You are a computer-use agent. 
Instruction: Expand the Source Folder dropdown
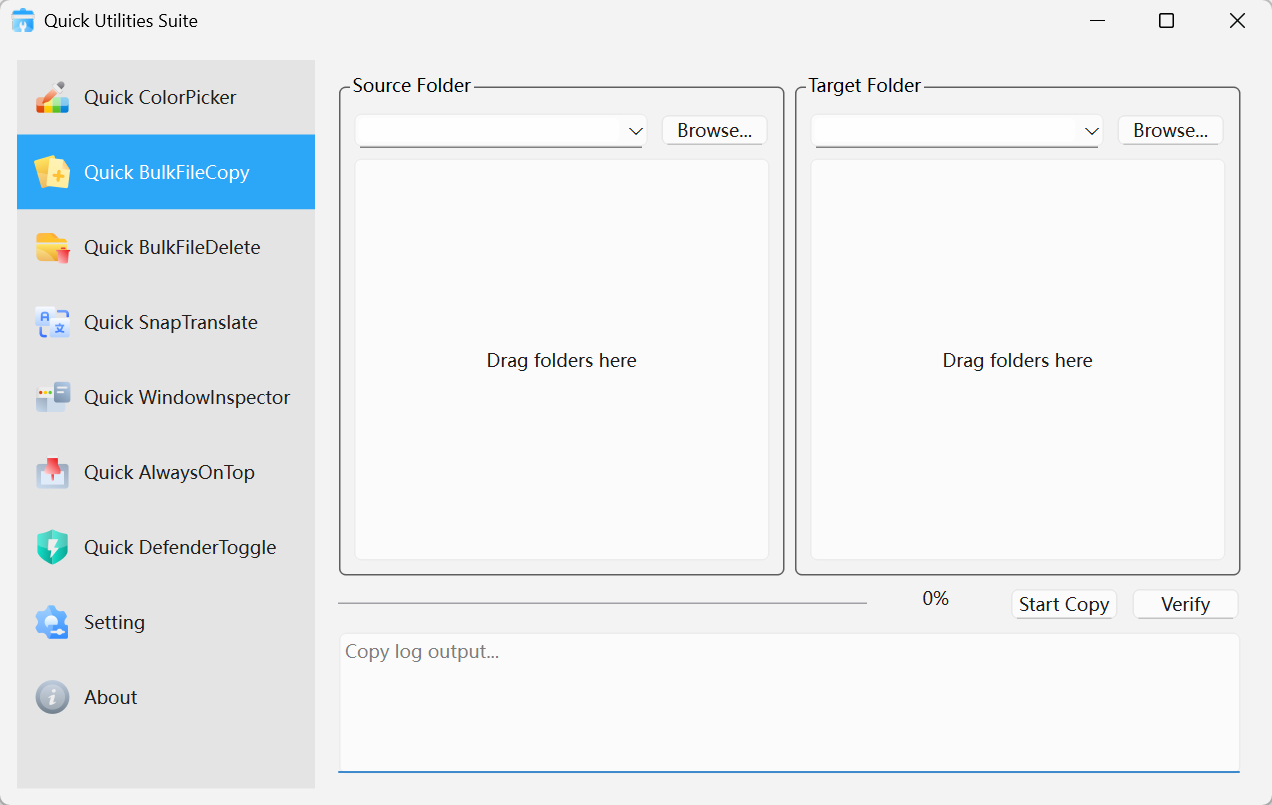[x=636, y=130]
